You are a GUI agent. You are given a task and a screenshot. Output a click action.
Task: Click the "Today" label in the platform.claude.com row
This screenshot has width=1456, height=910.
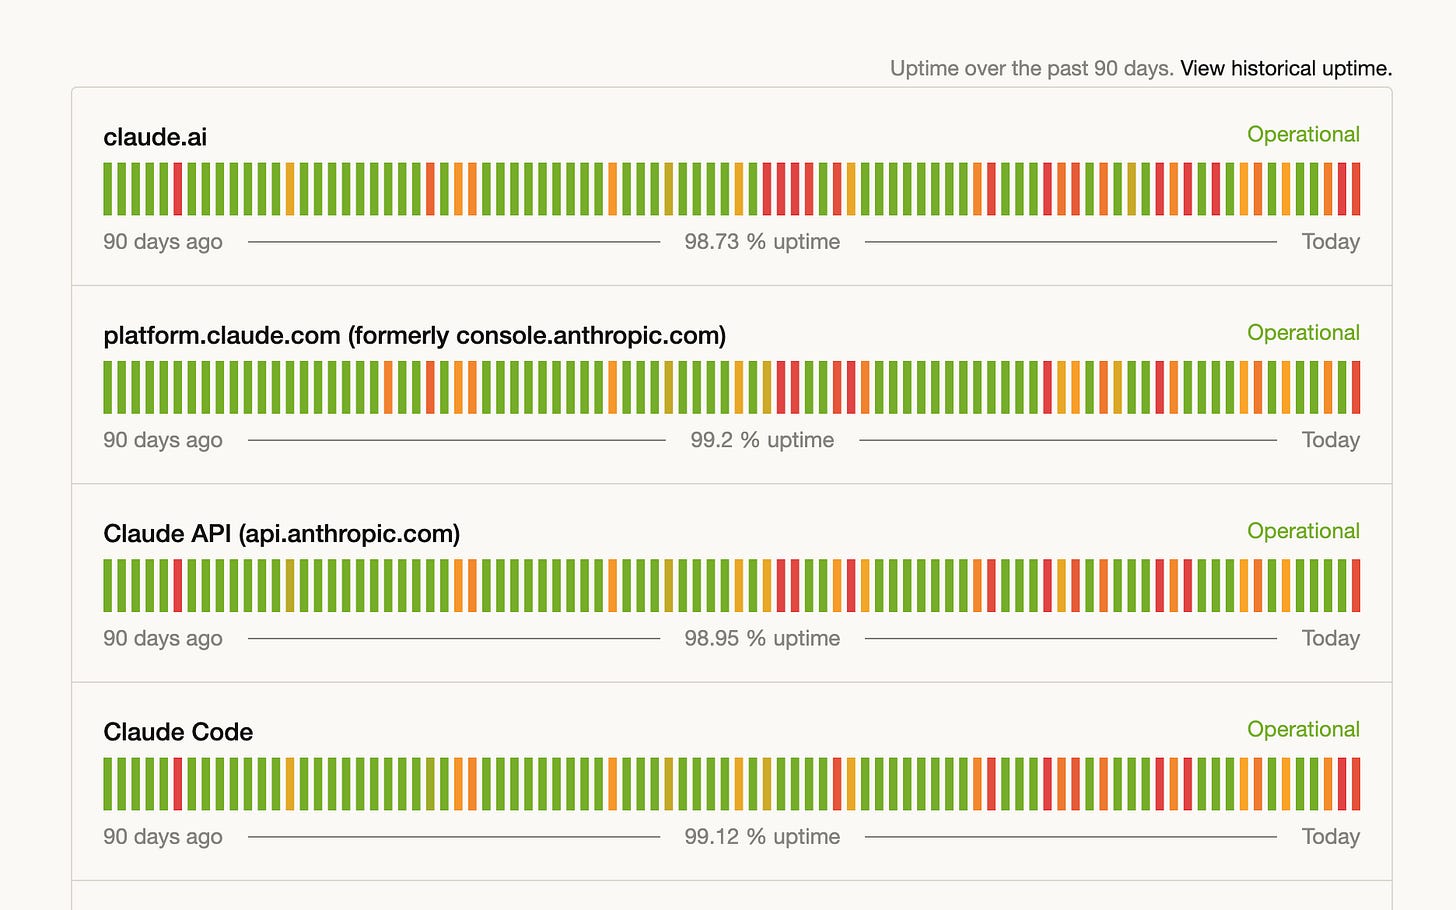tap(1331, 440)
